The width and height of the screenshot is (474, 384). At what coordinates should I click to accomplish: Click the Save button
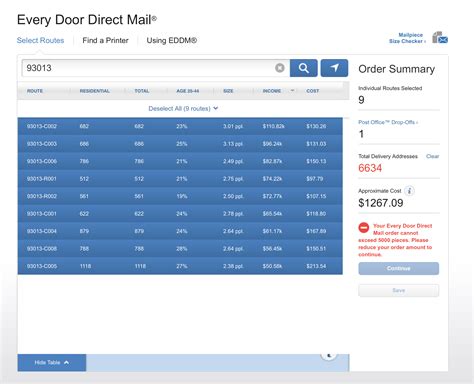pos(399,290)
